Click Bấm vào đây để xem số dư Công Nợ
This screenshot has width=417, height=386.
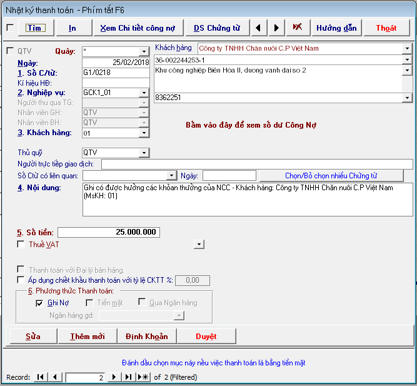point(251,125)
